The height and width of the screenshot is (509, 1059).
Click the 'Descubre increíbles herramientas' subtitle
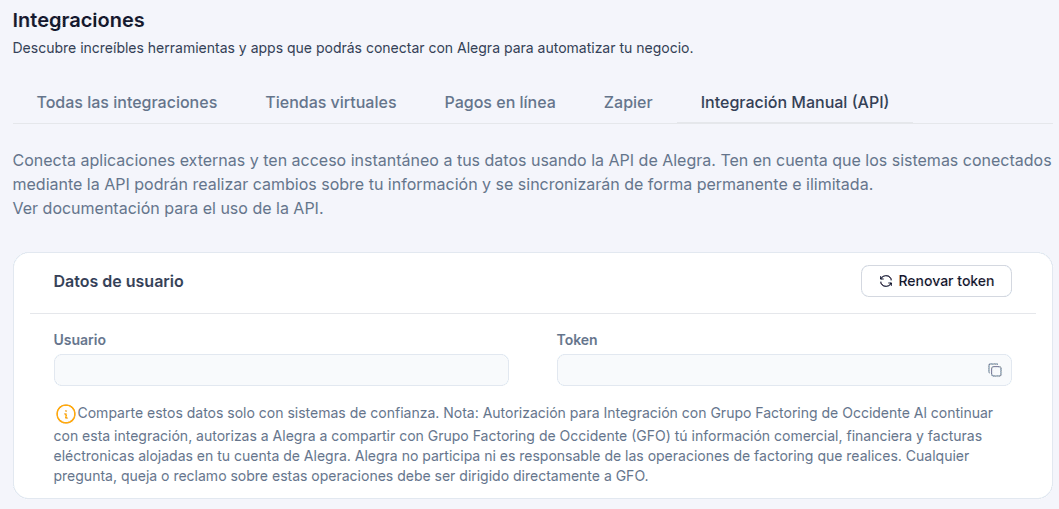click(353, 49)
